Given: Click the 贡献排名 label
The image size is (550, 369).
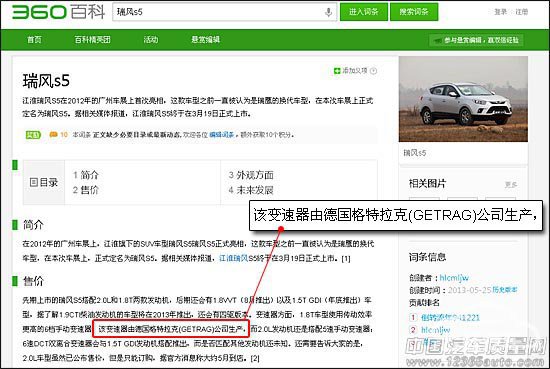Looking at the screenshot, I should (x=424, y=302).
